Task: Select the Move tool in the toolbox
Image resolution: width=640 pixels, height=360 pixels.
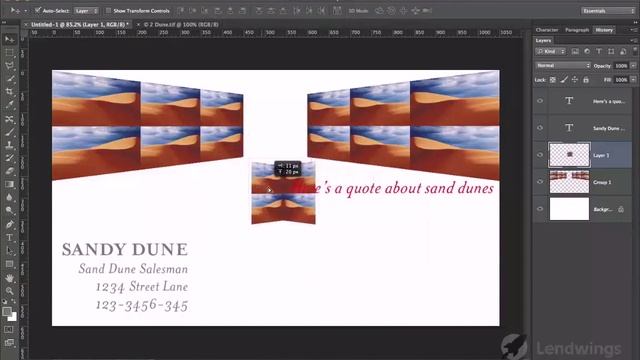Action: point(9,39)
